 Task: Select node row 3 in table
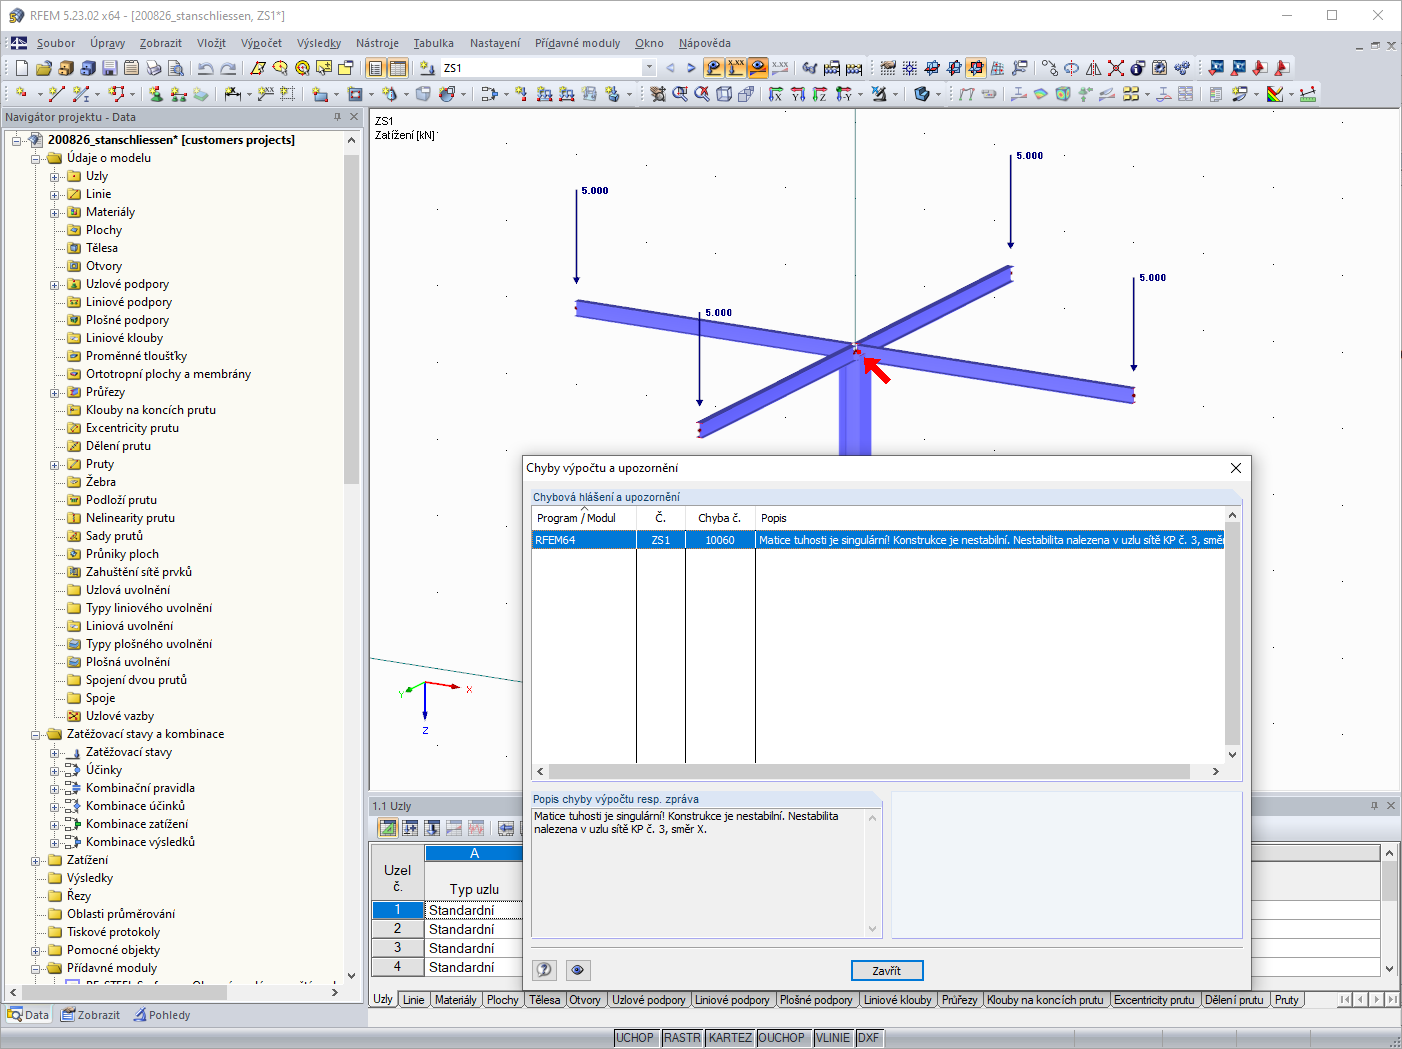pos(397,948)
